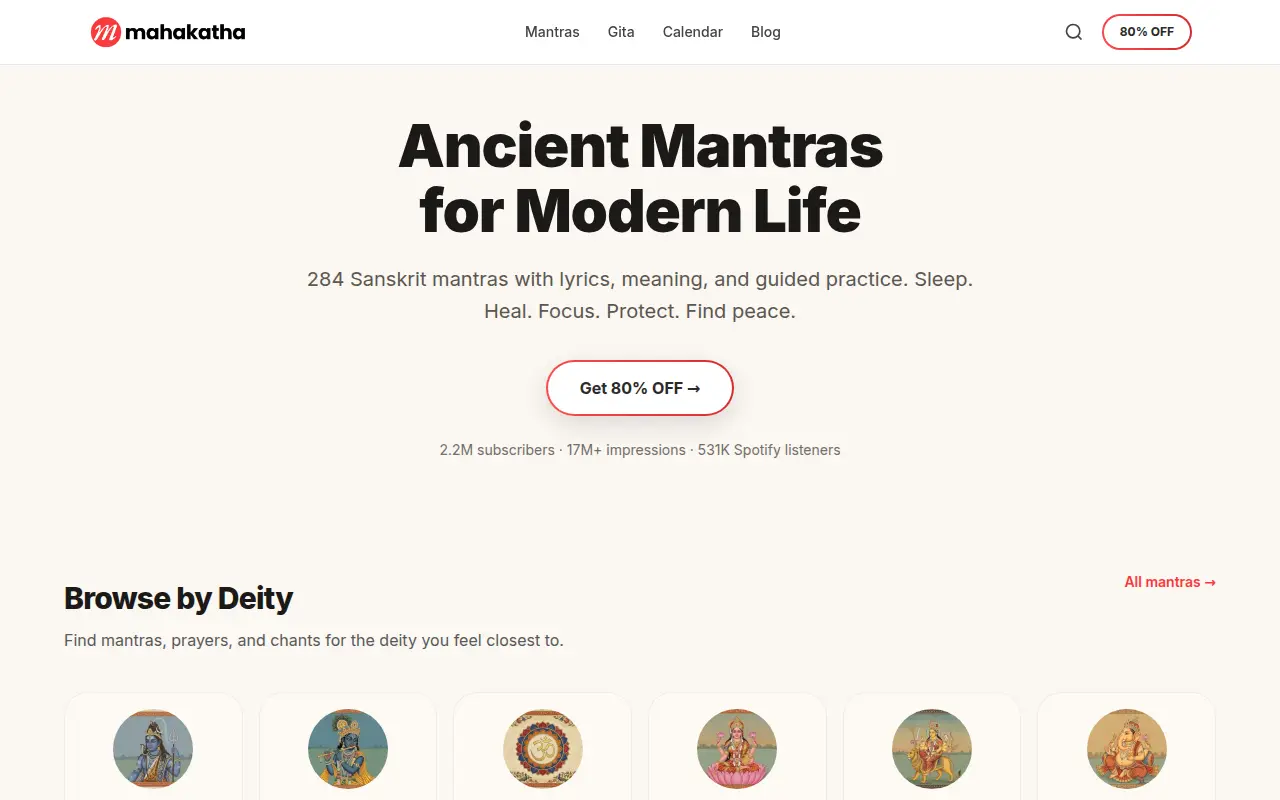Click the 284 Sanskrit mantras subtitle text
Screen dimensions: 1280x800
640,295
